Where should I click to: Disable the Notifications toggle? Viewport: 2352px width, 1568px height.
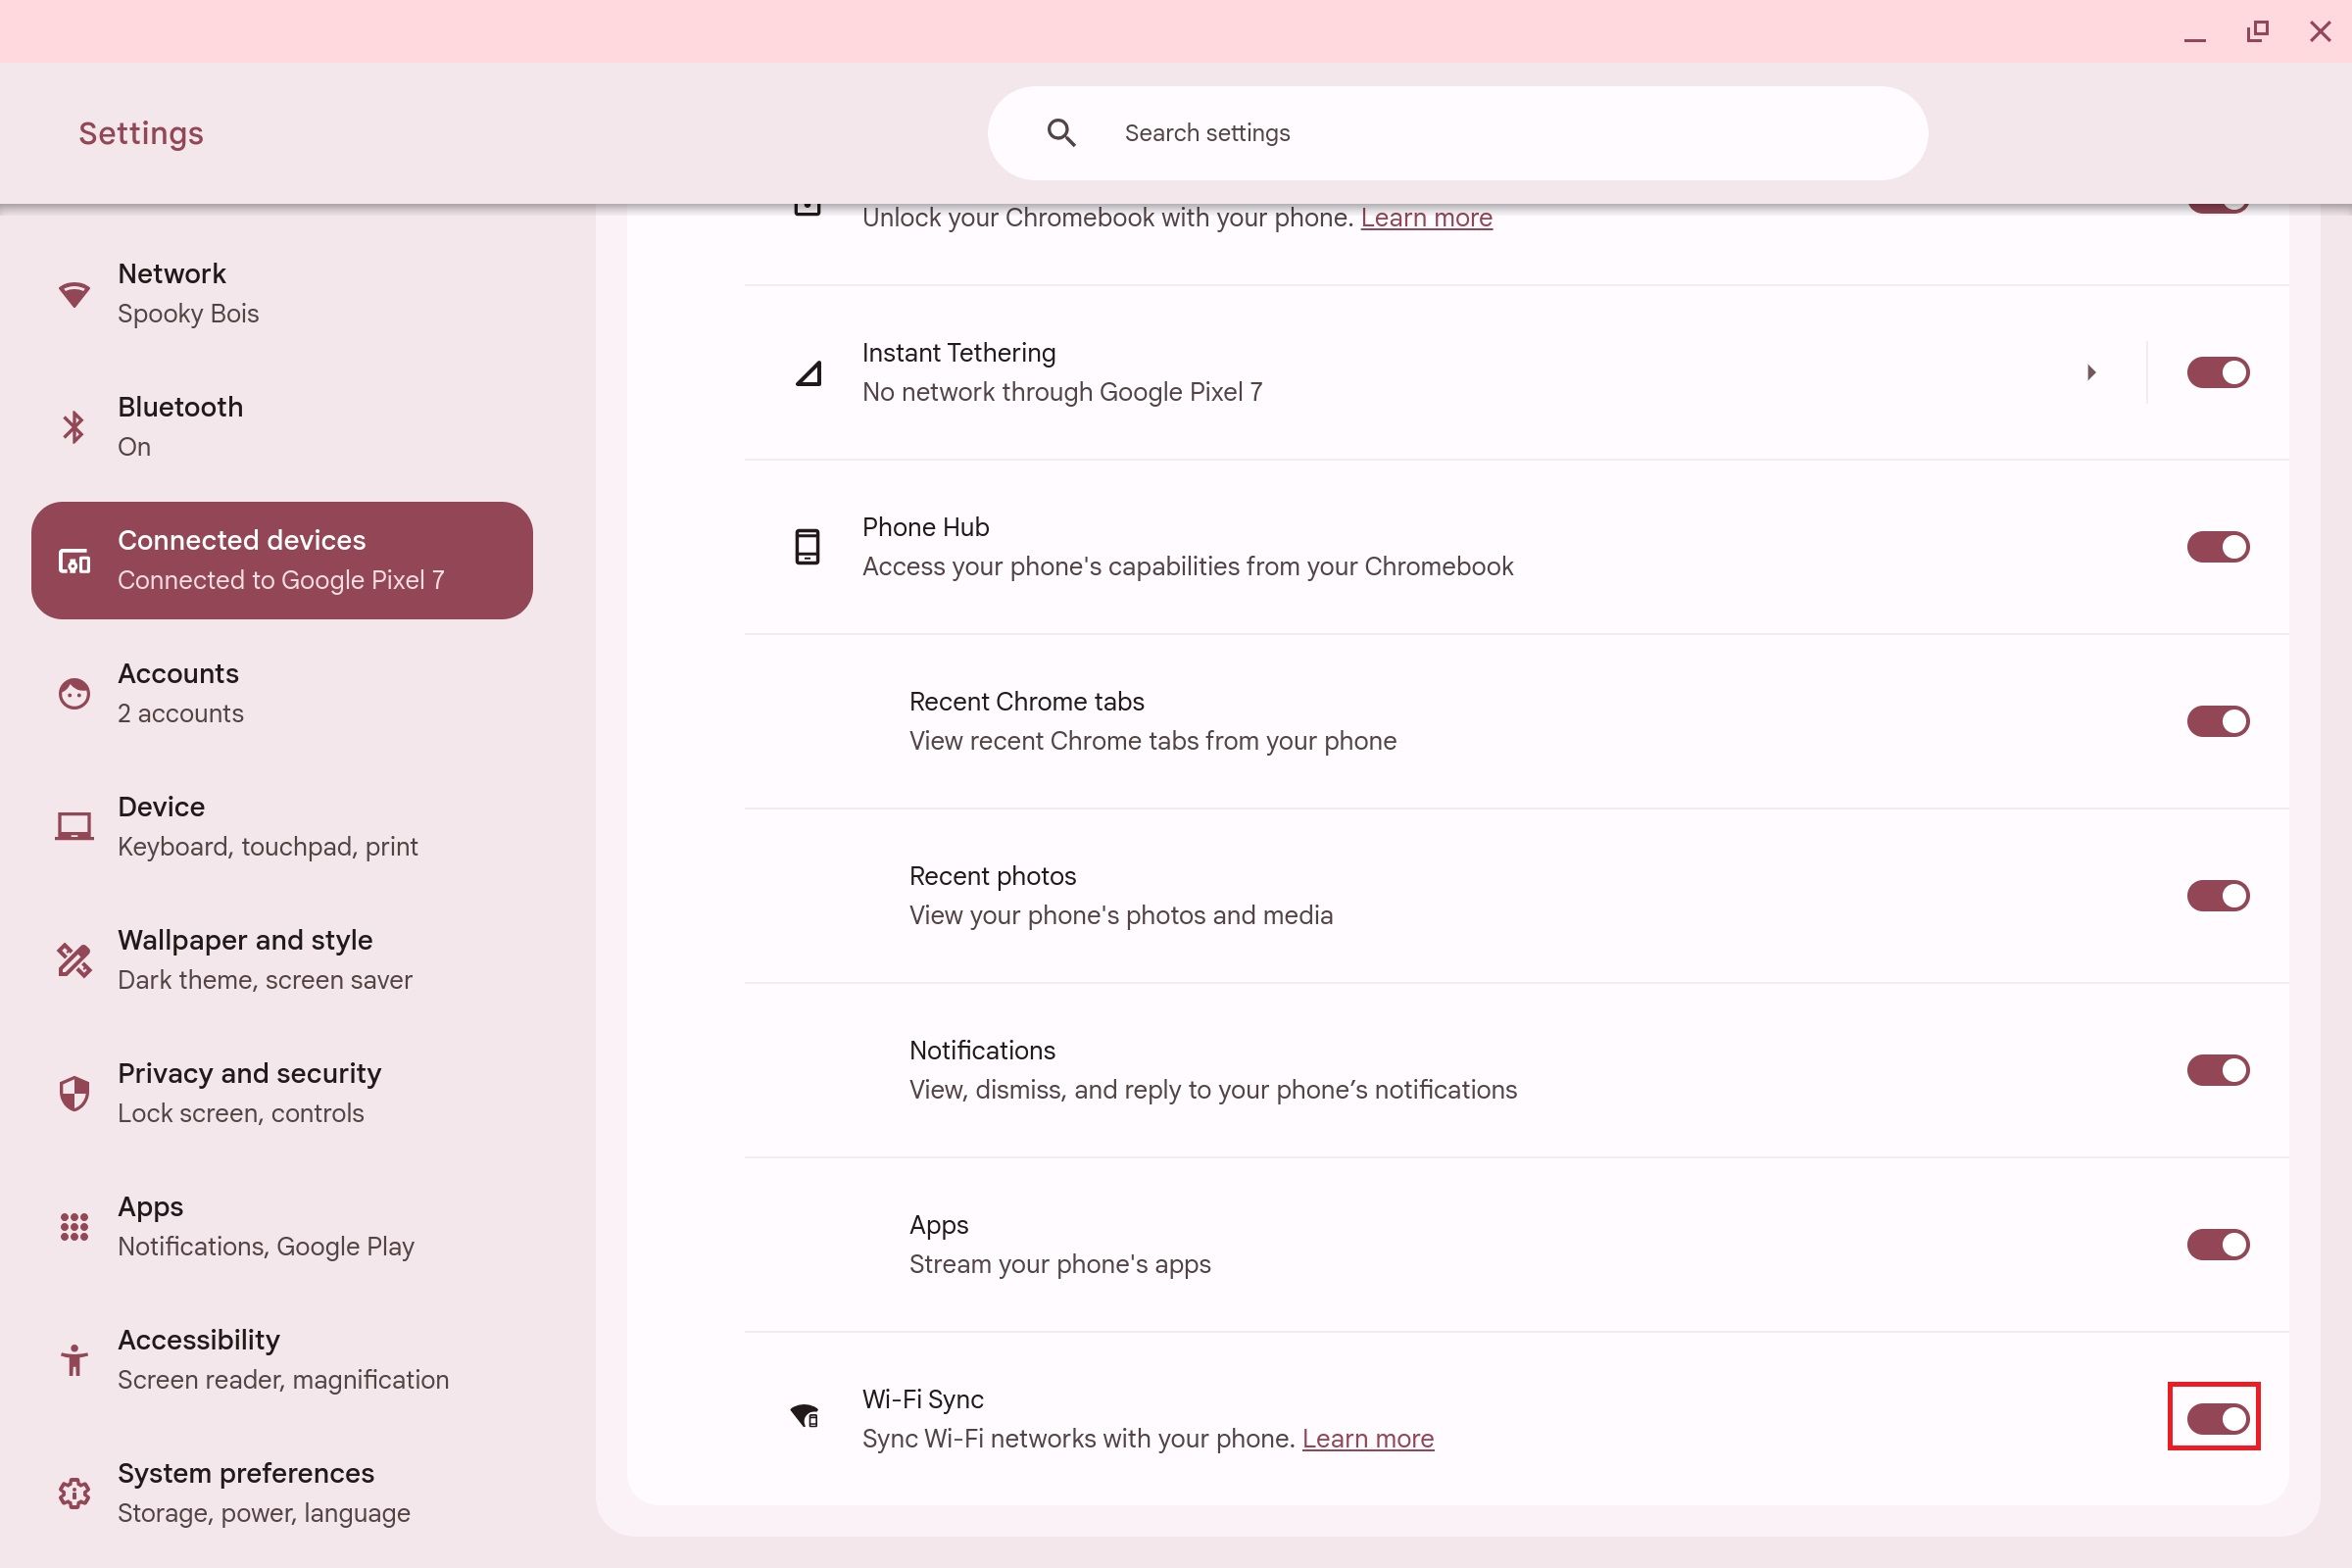2216,1069
